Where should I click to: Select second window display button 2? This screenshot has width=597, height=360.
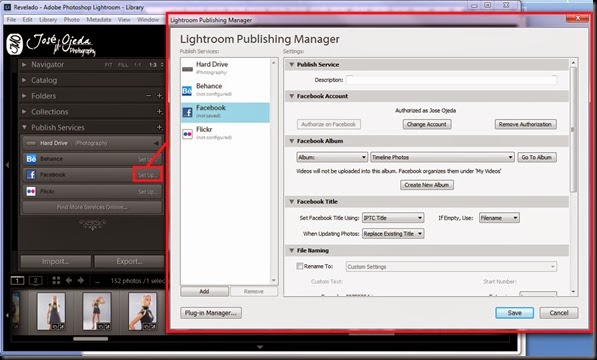click(x=35, y=281)
